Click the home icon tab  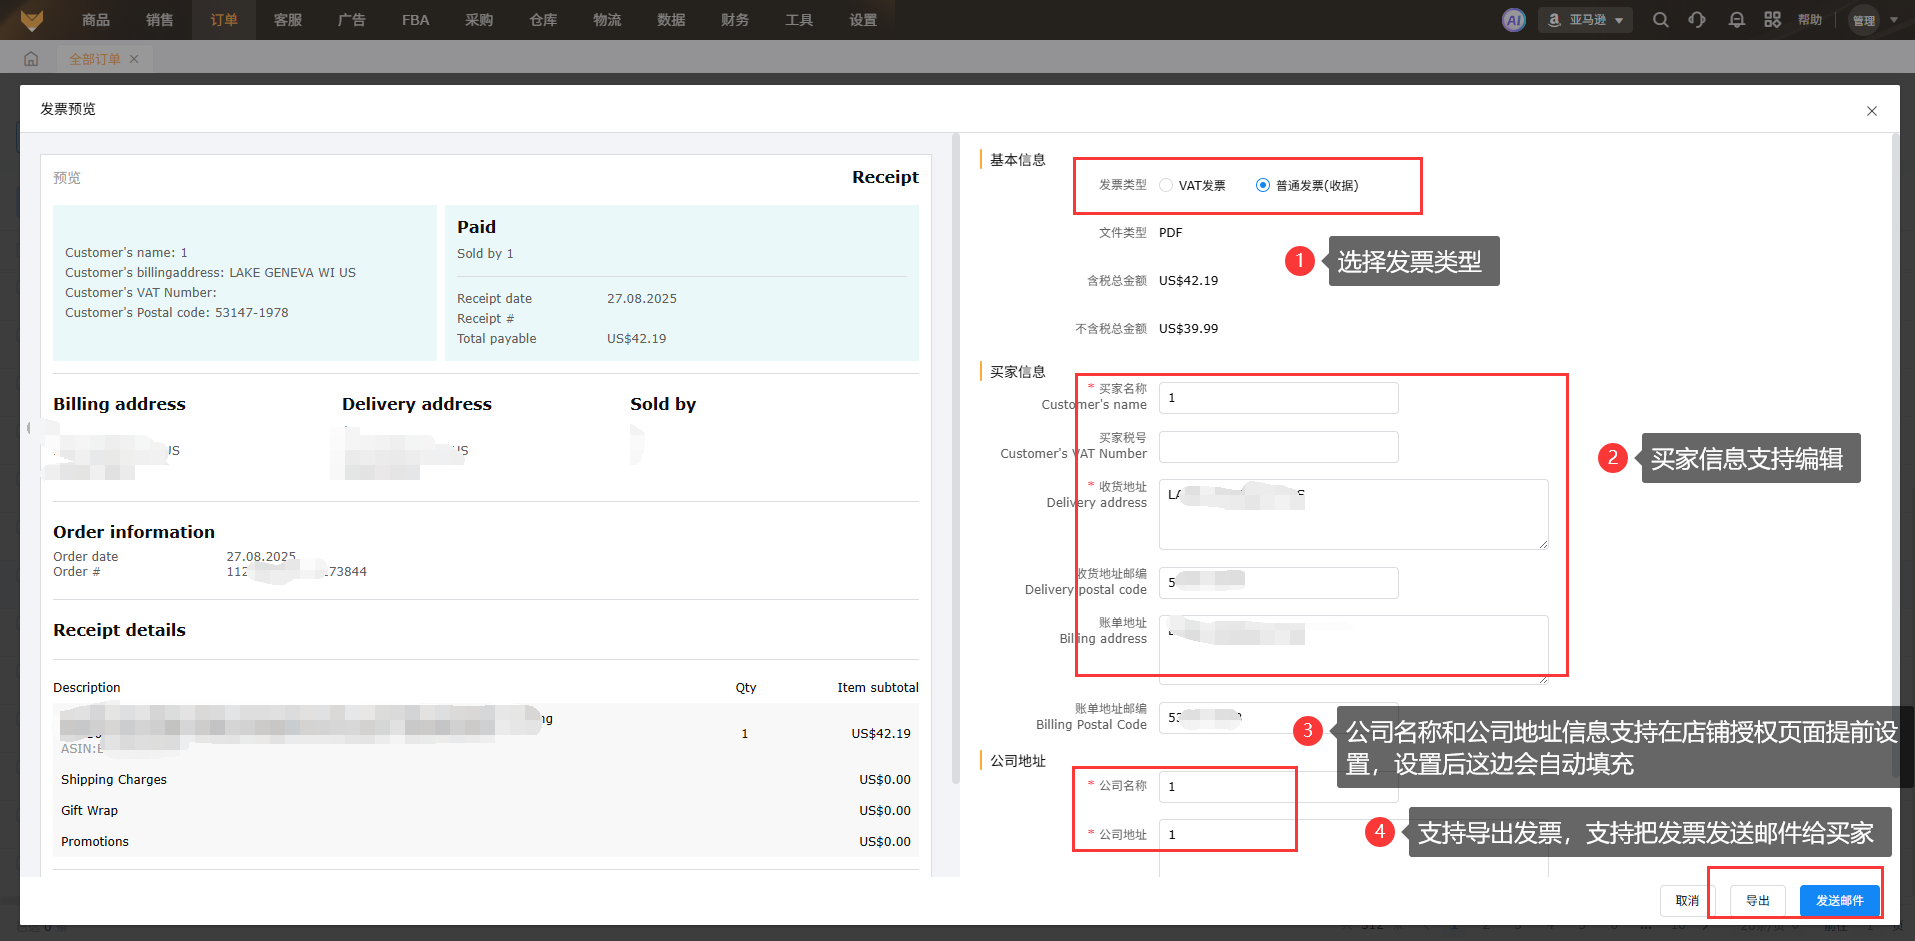[x=31, y=59]
